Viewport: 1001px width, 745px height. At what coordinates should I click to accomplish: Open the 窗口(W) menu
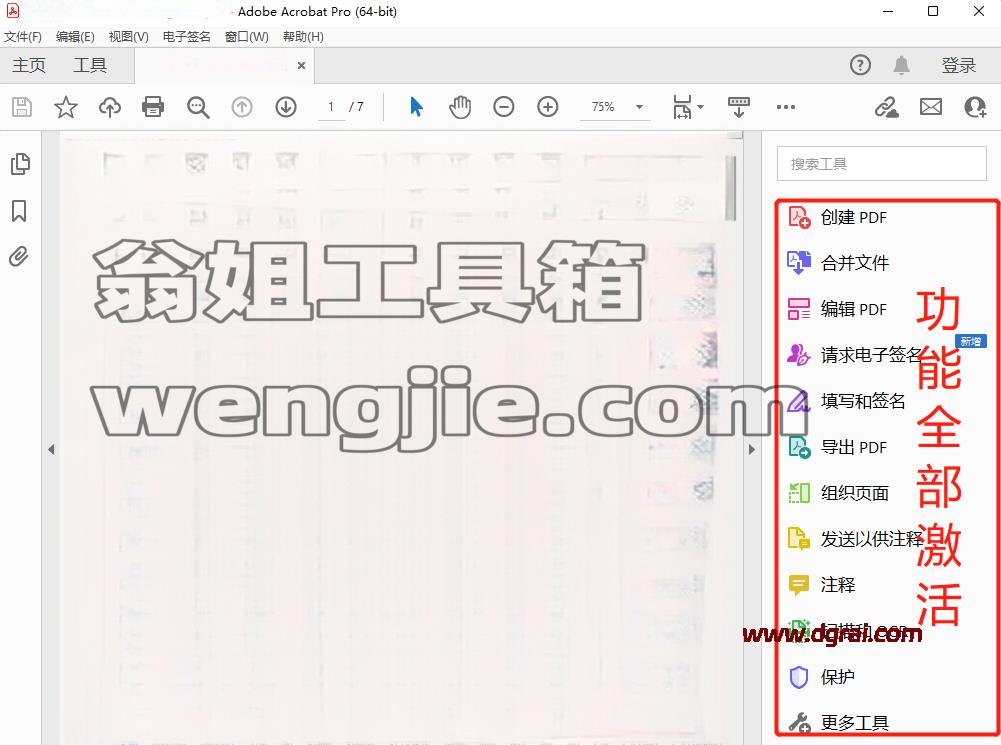[246, 36]
